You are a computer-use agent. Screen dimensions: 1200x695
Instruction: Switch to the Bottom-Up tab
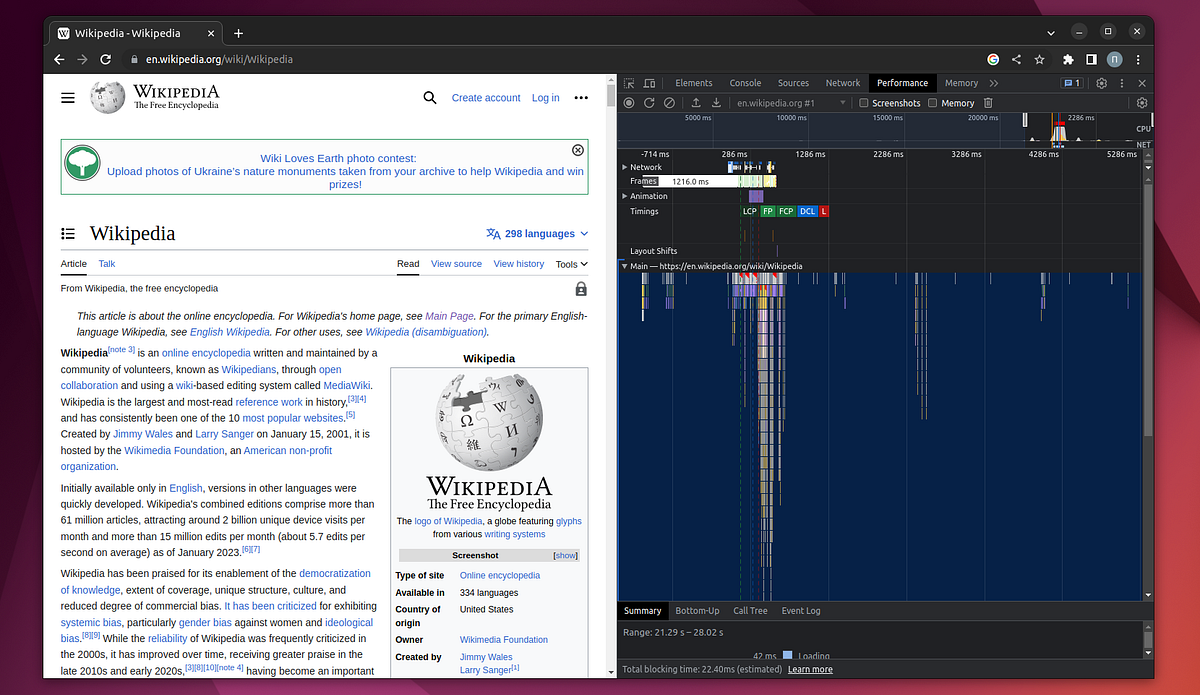[697, 611]
